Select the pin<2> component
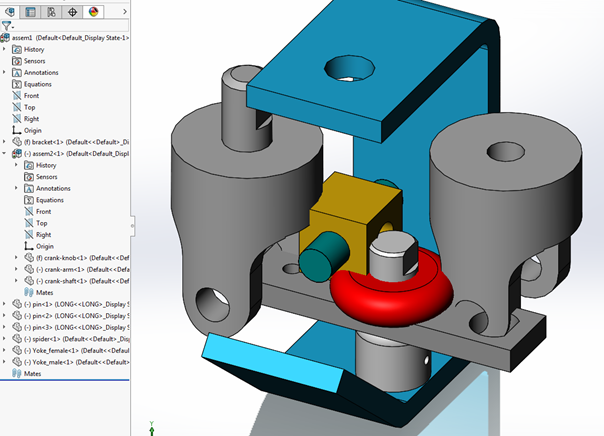 point(47,315)
